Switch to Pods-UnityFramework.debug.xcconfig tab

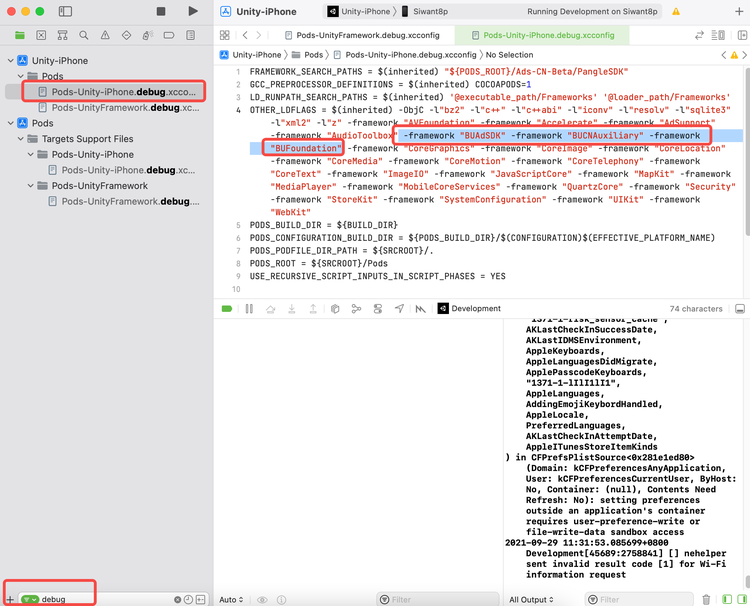[x=362, y=35]
